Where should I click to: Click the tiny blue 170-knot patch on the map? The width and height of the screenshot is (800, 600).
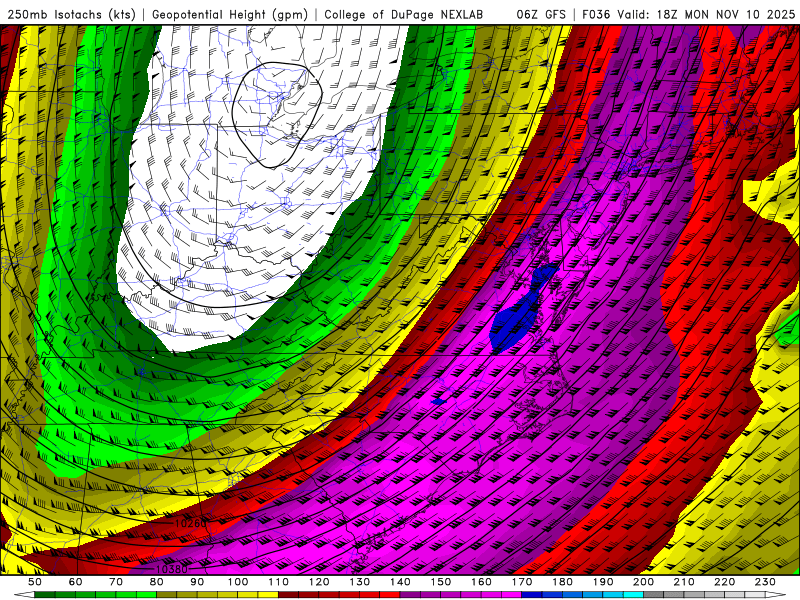(438, 402)
